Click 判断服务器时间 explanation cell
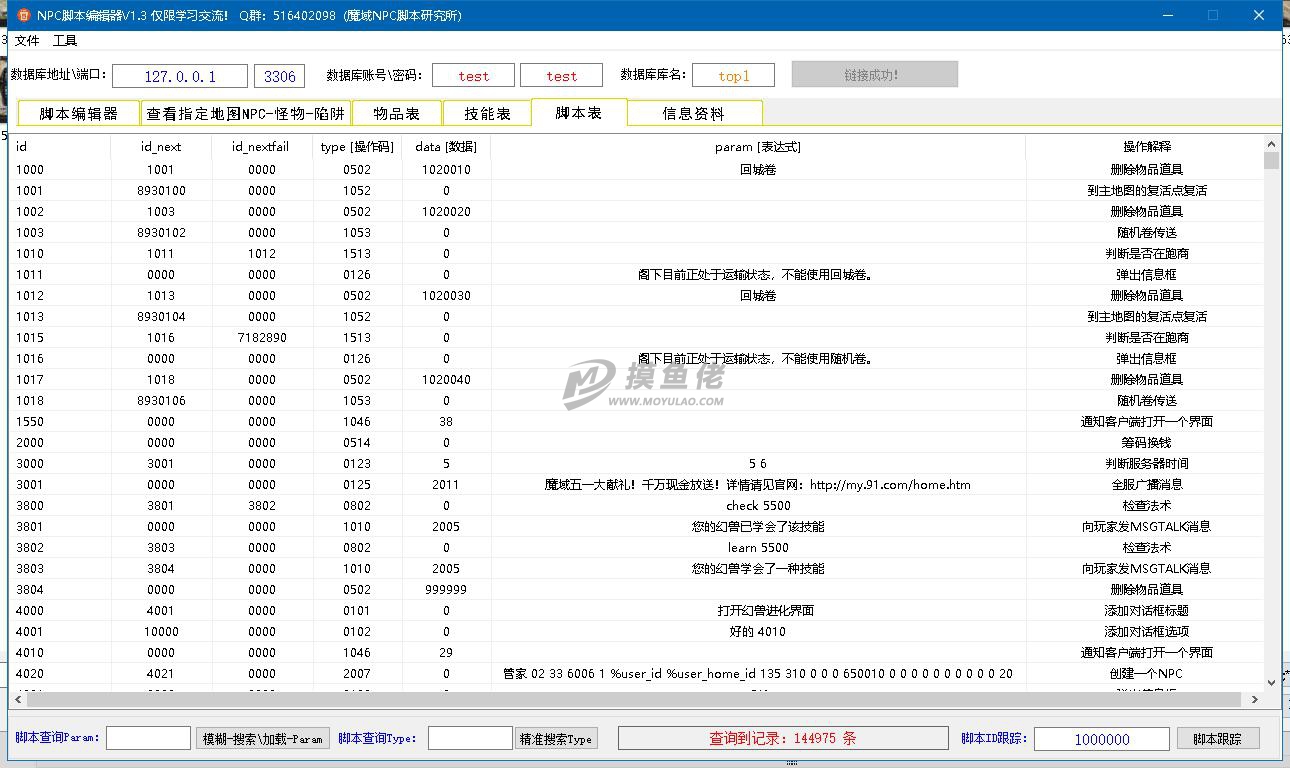The height and width of the screenshot is (768, 1290). pos(1146,464)
